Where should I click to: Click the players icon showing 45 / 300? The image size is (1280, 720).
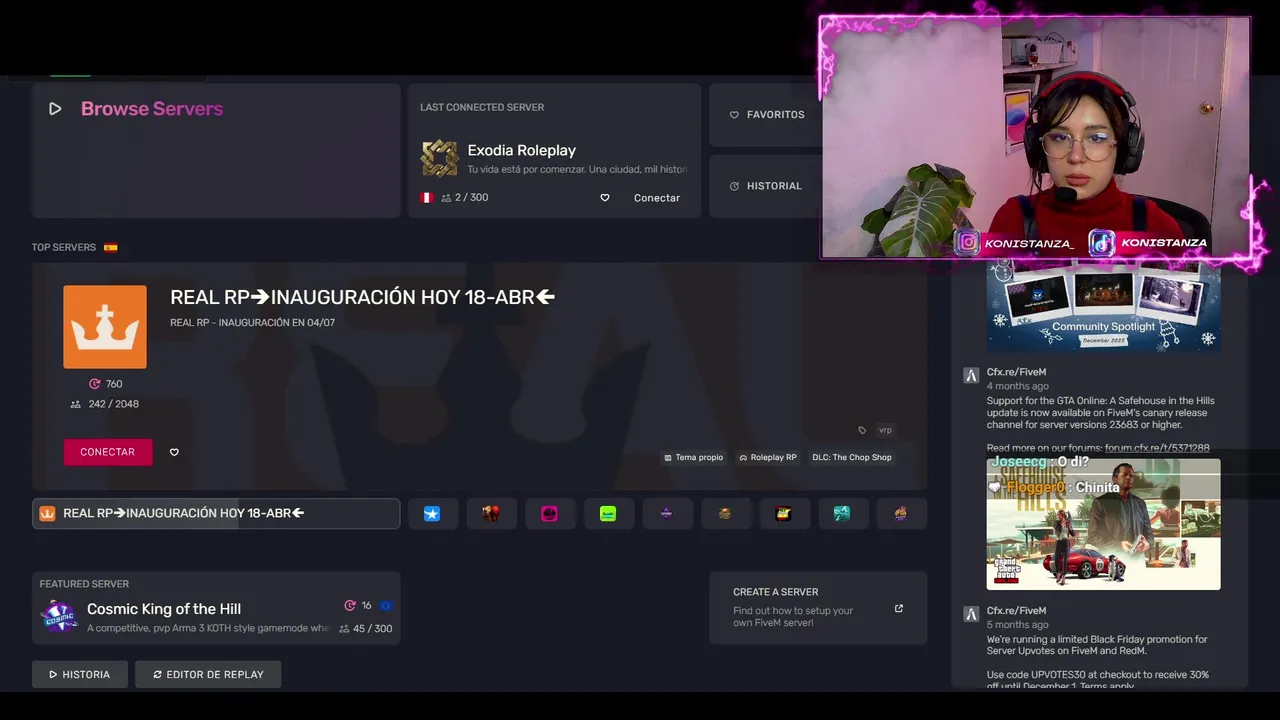(x=344, y=629)
